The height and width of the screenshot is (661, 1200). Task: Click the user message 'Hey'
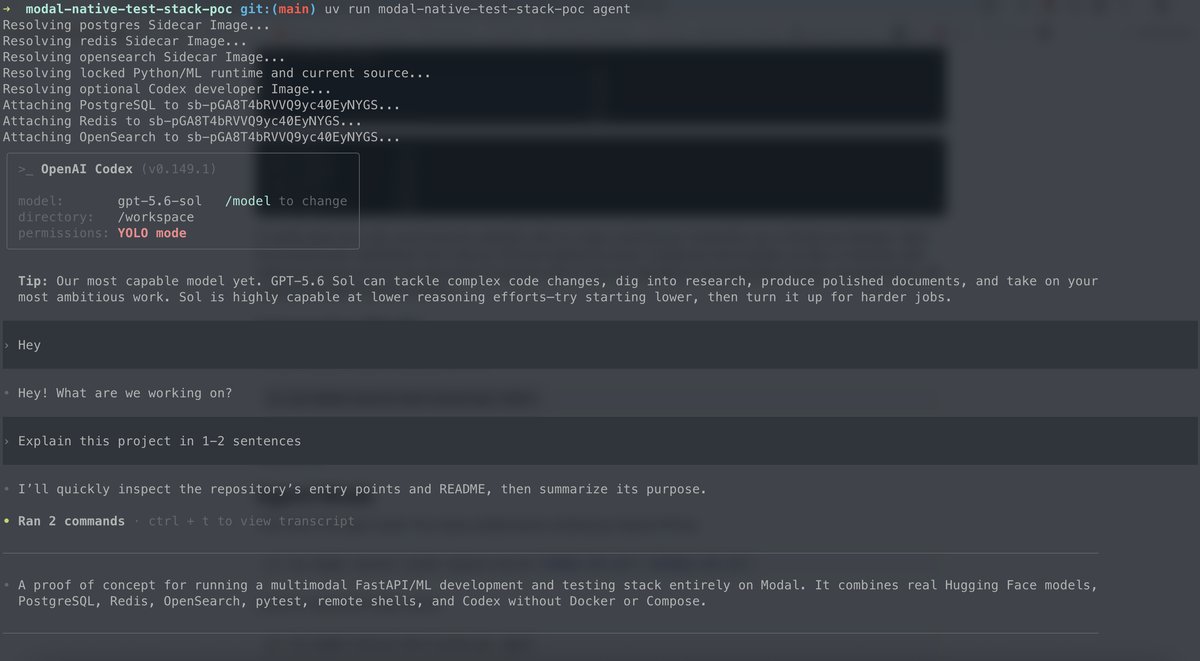599,345
